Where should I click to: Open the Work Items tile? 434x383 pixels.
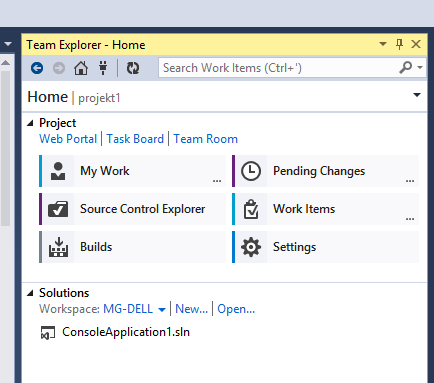pyautogui.click(x=325, y=209)
